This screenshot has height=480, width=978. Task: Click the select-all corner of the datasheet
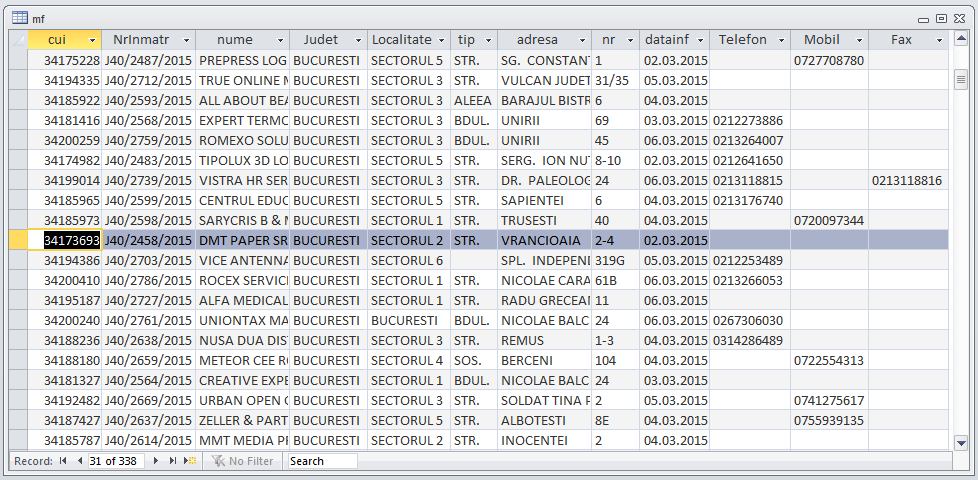pyautogui.click(x=18, y=40)
